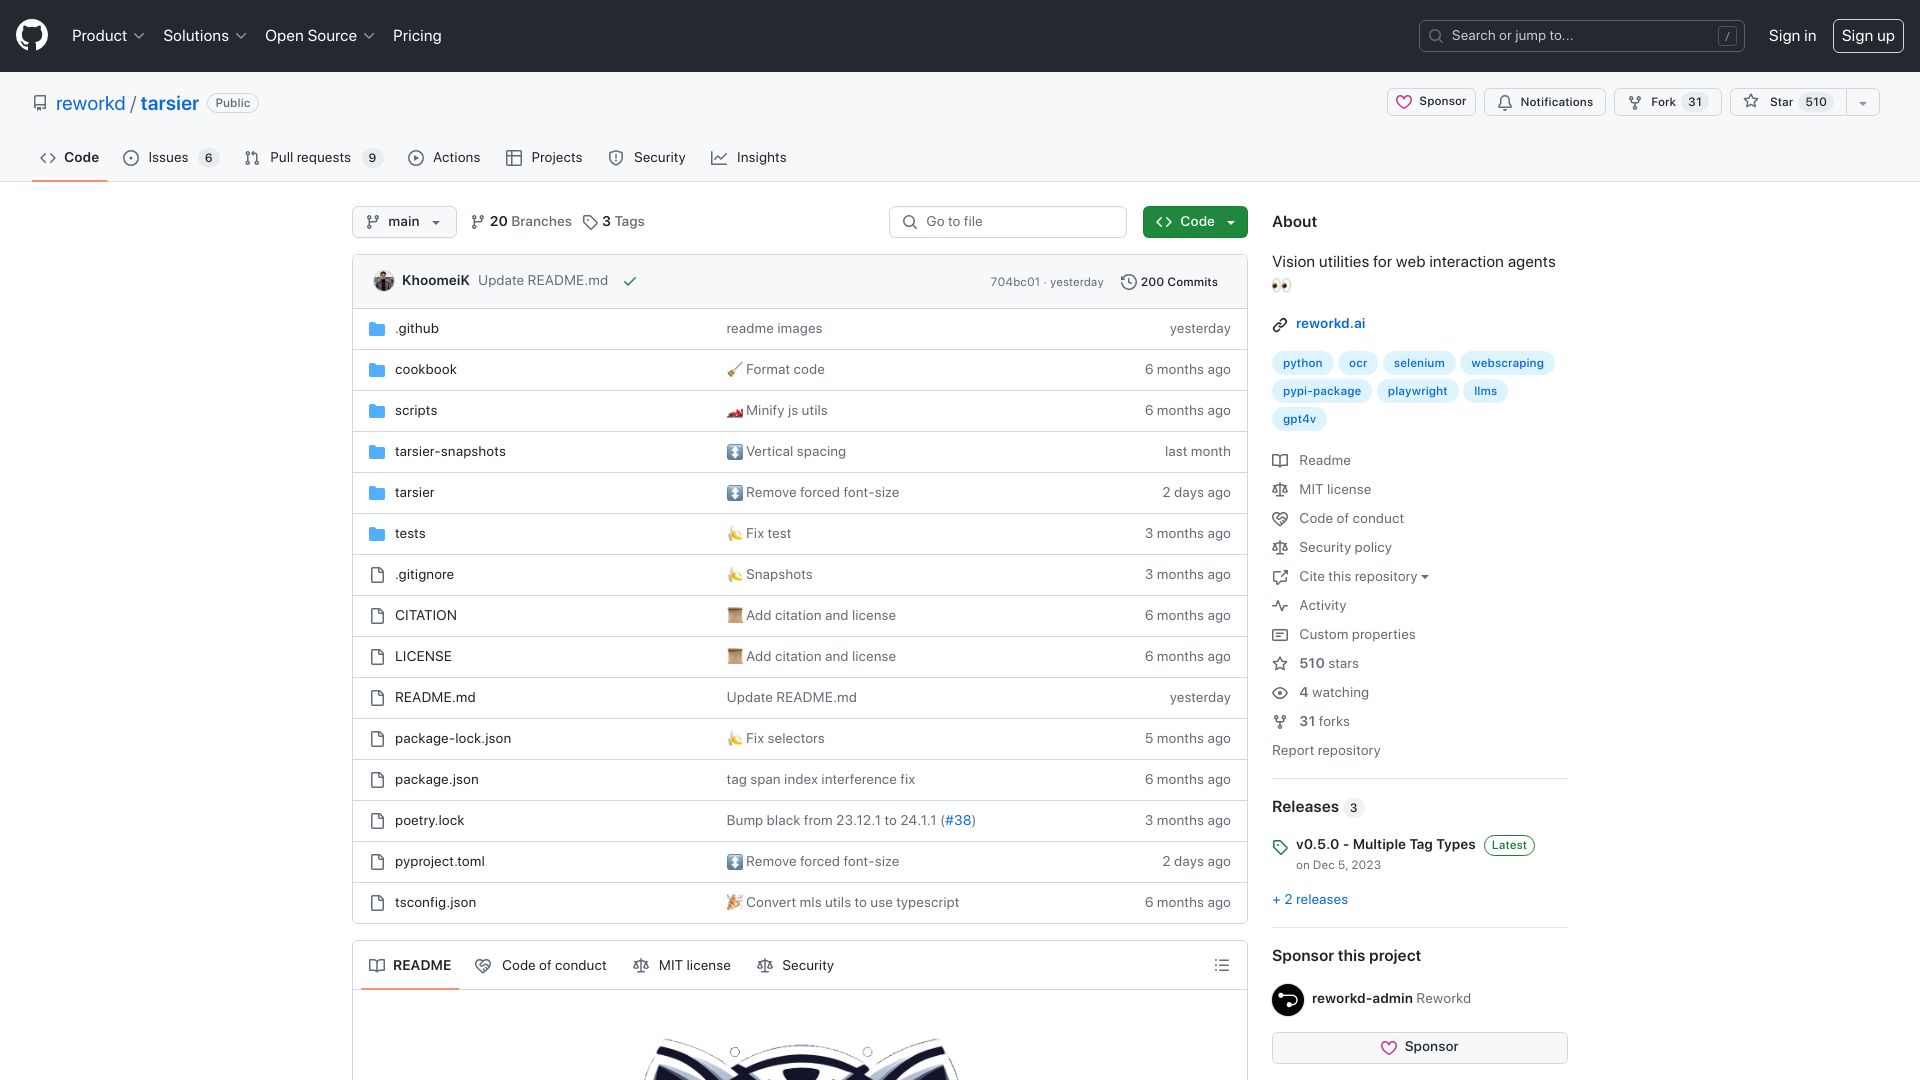The height and width of the screenshot is (1080, 1920).
Task: Open the Activity page
Action: pyautogui.click(x=1322, y=605)
